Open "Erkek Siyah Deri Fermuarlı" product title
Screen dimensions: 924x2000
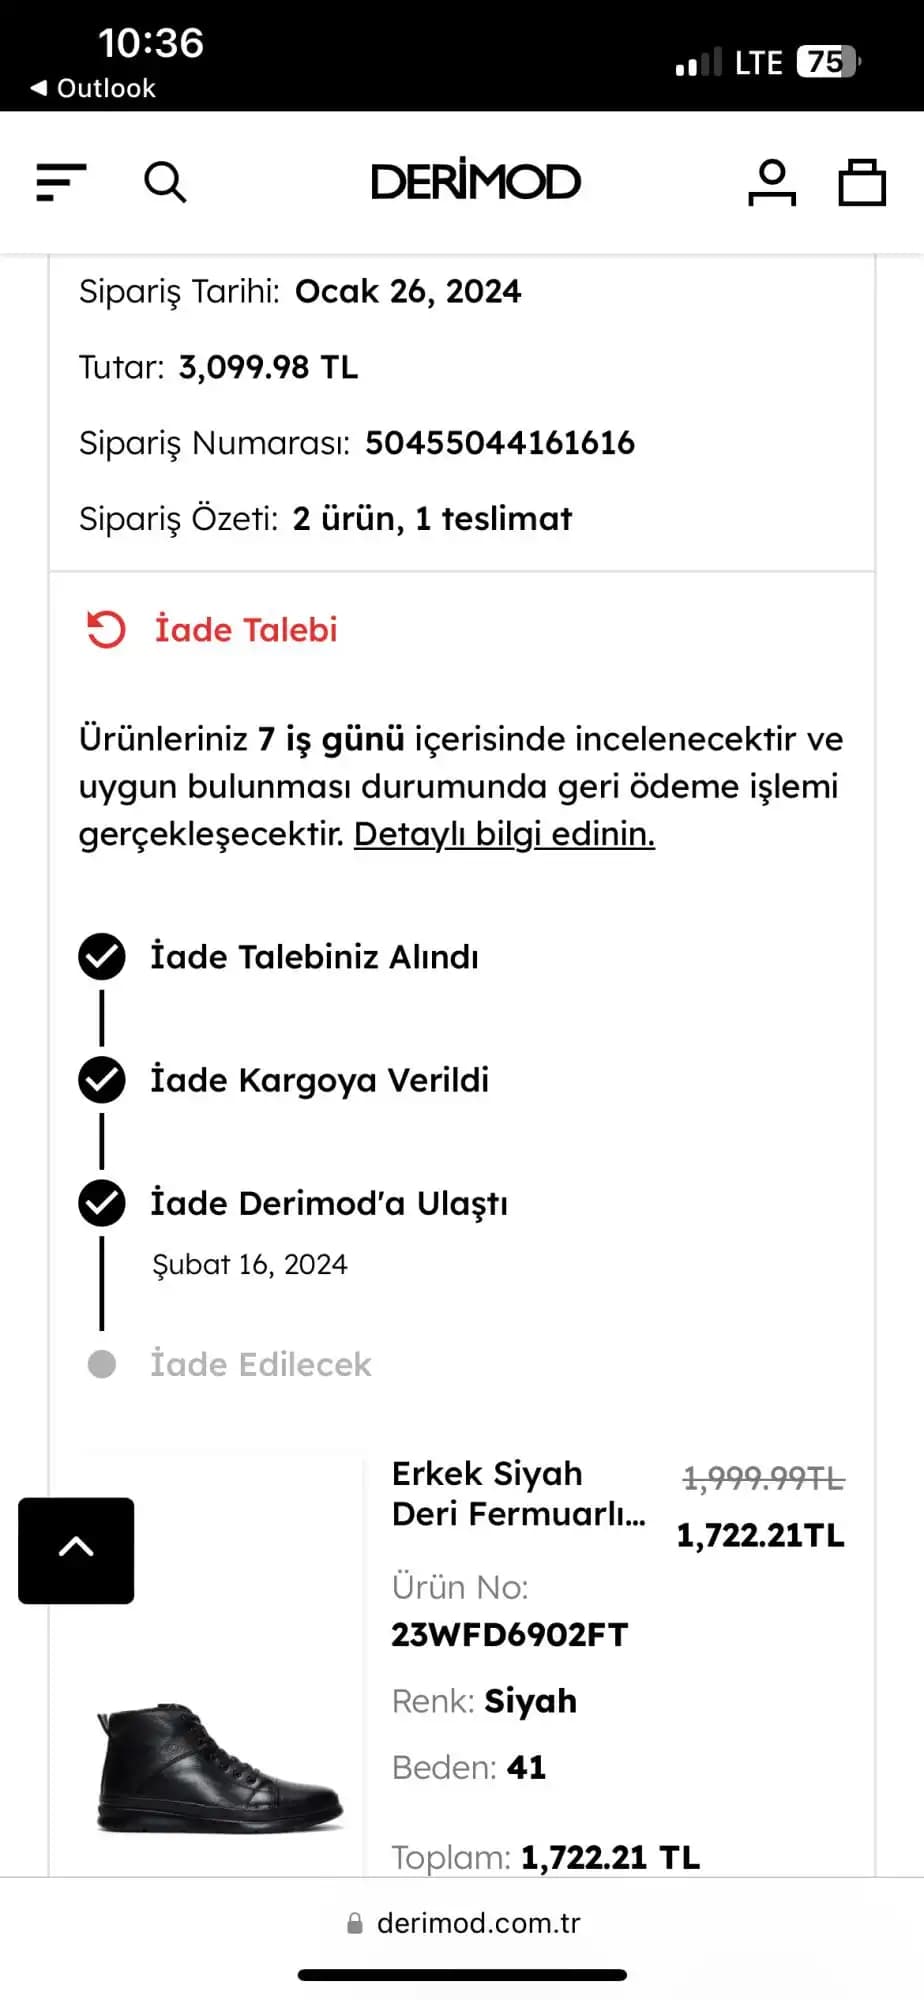click(518, 1493)
